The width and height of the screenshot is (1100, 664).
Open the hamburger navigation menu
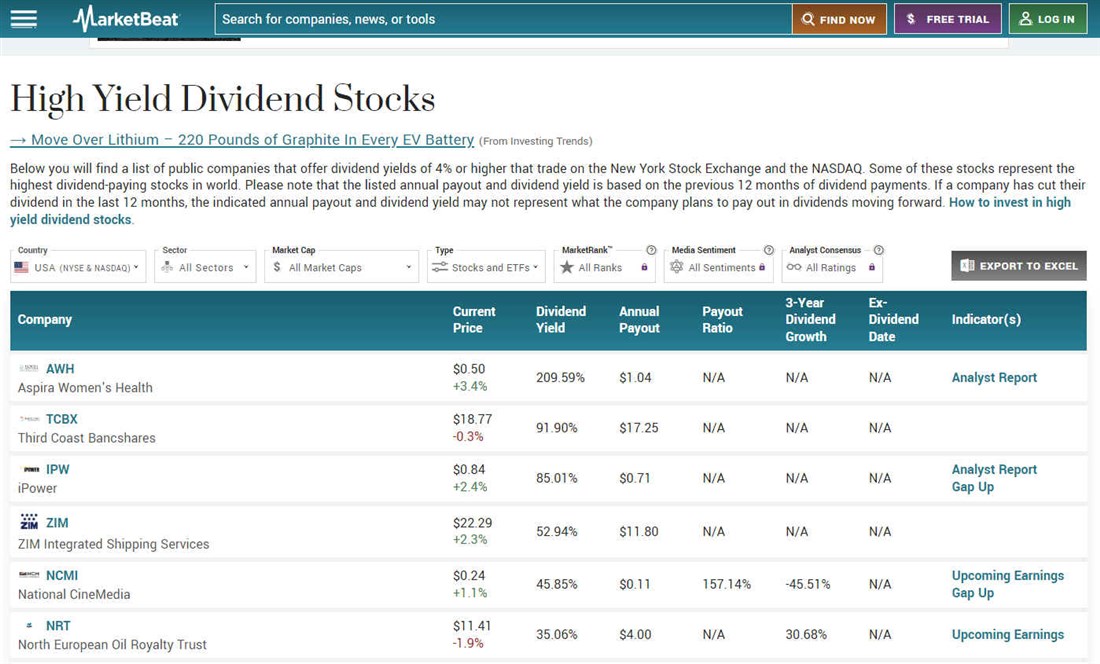pyautogui.click(x=23, y=19)
